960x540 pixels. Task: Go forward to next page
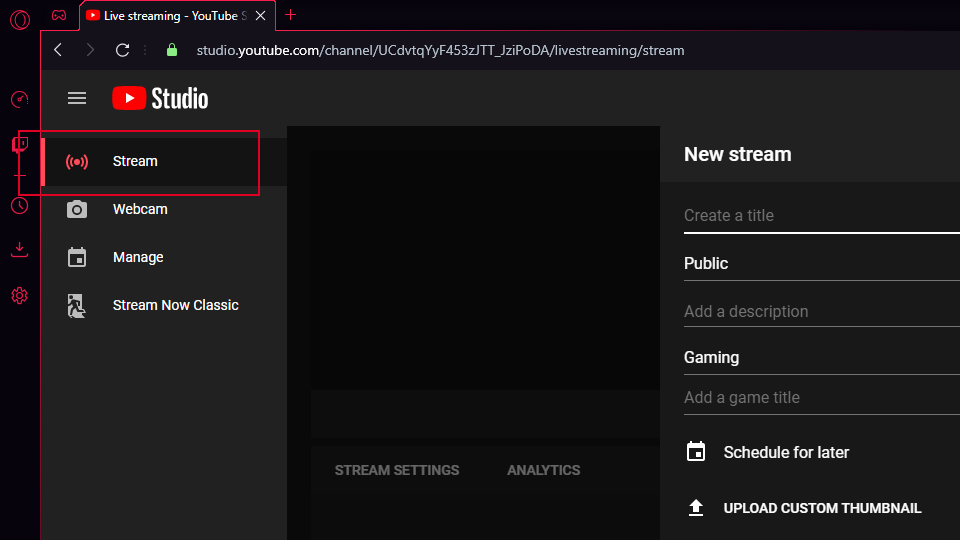90,50
